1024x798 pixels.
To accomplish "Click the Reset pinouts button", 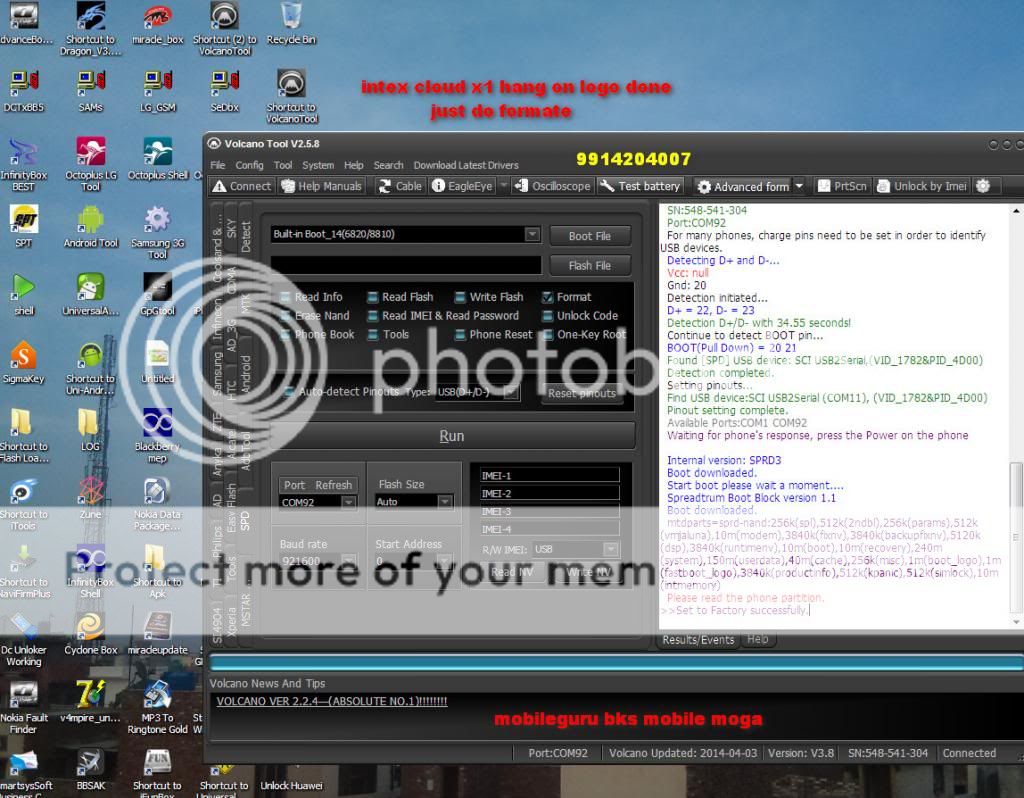I will point(582,393).
